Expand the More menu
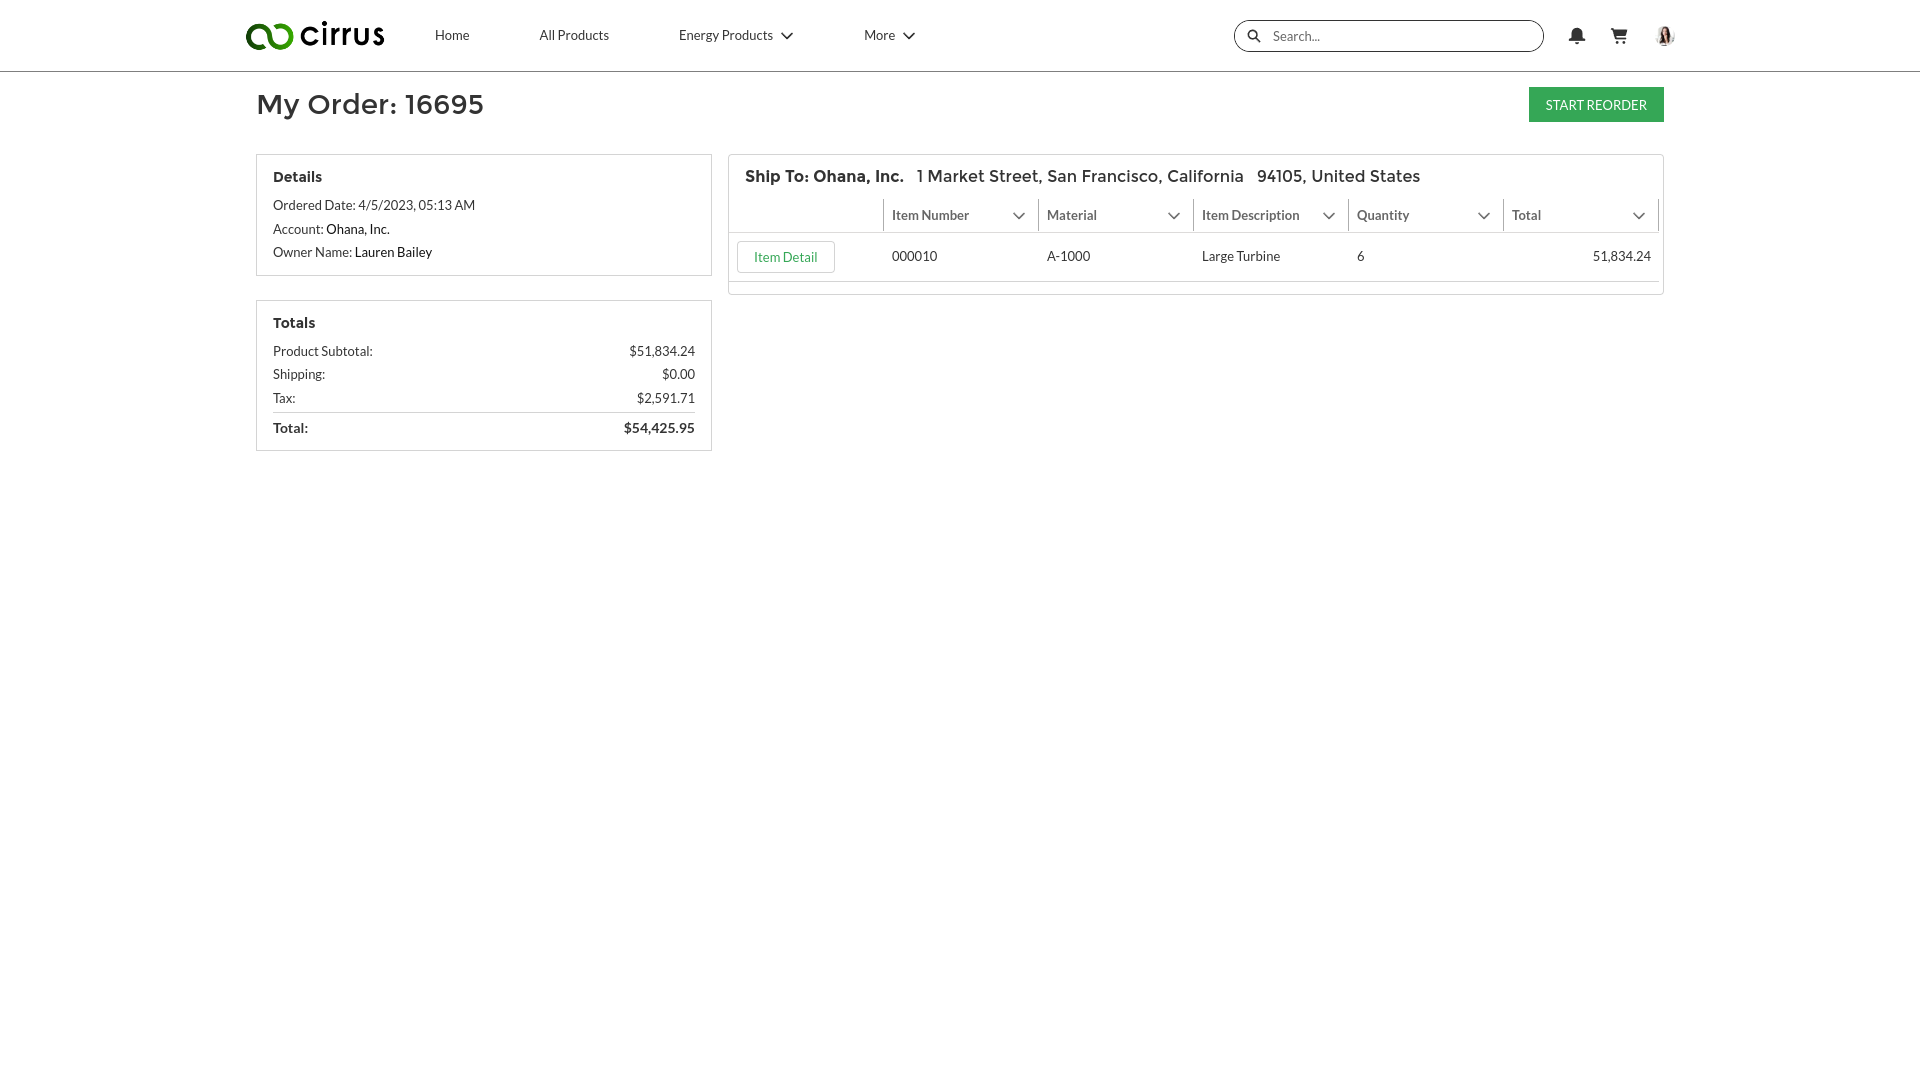This screenshot has width=1920, height=1080. 889,35
